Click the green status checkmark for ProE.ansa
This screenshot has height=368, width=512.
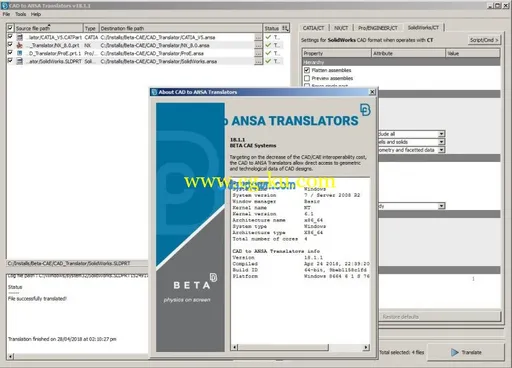(x=268, y=53)
